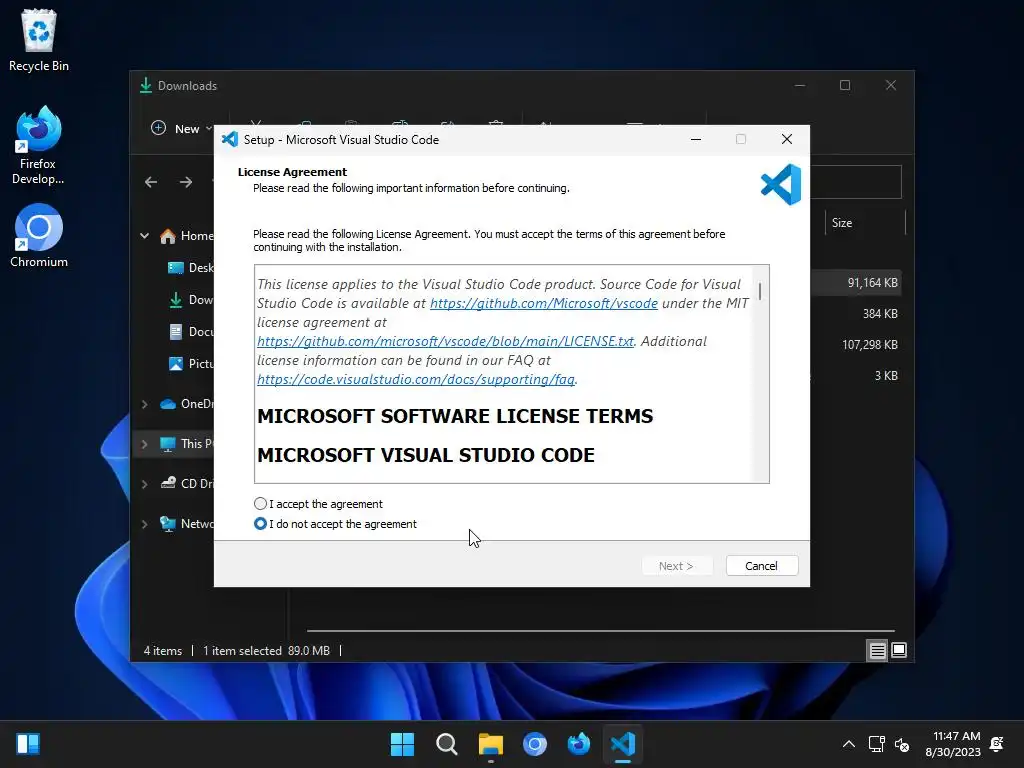Click Back arrow in Downloads window

pyautogui.click(x=151, y=182)
